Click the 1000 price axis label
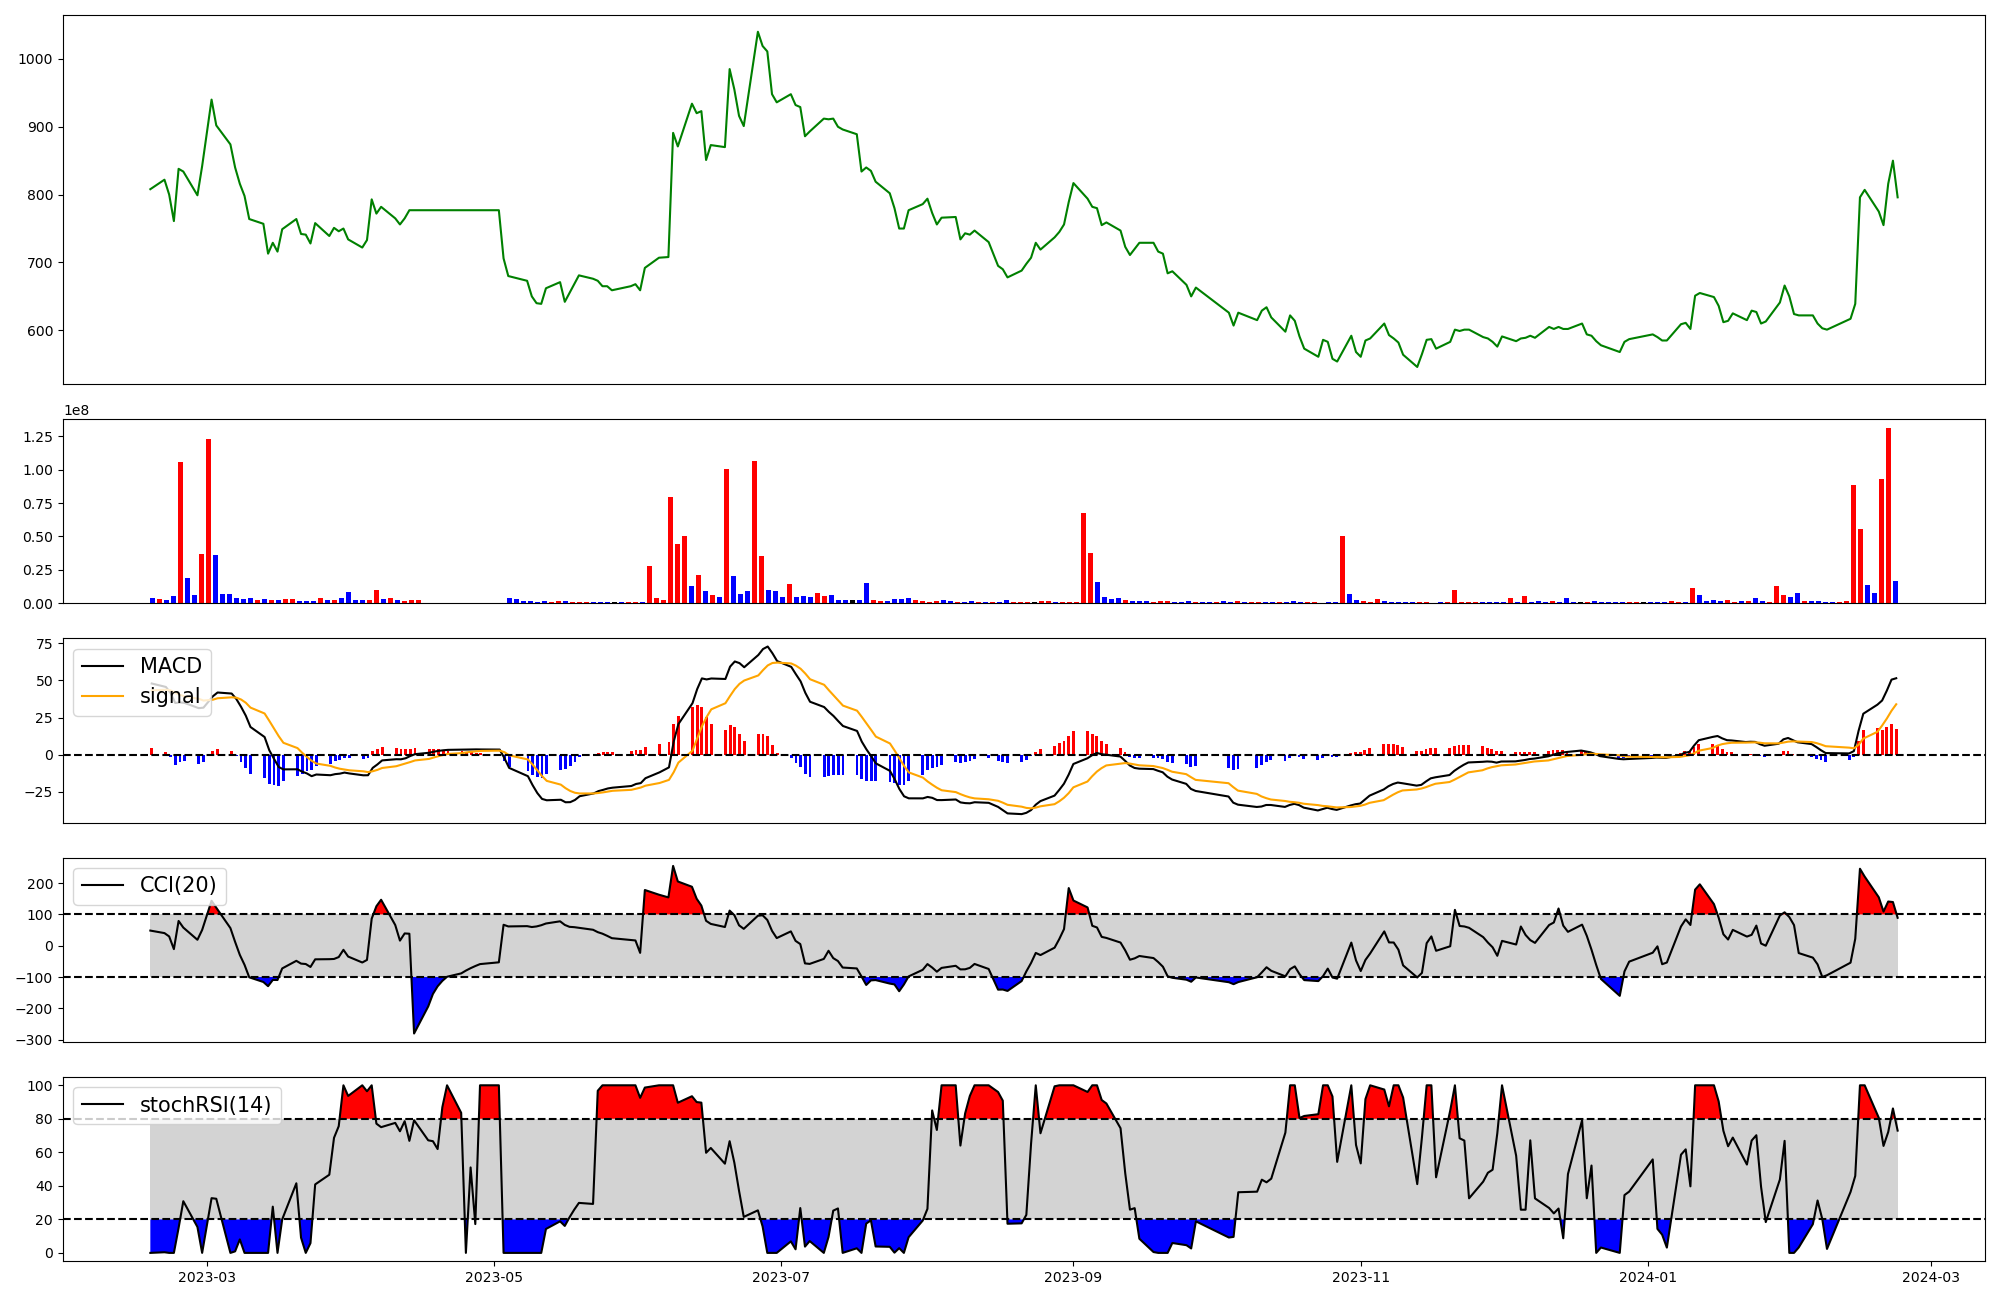This screenshot has width=2000, height=1300. (36, 60)
